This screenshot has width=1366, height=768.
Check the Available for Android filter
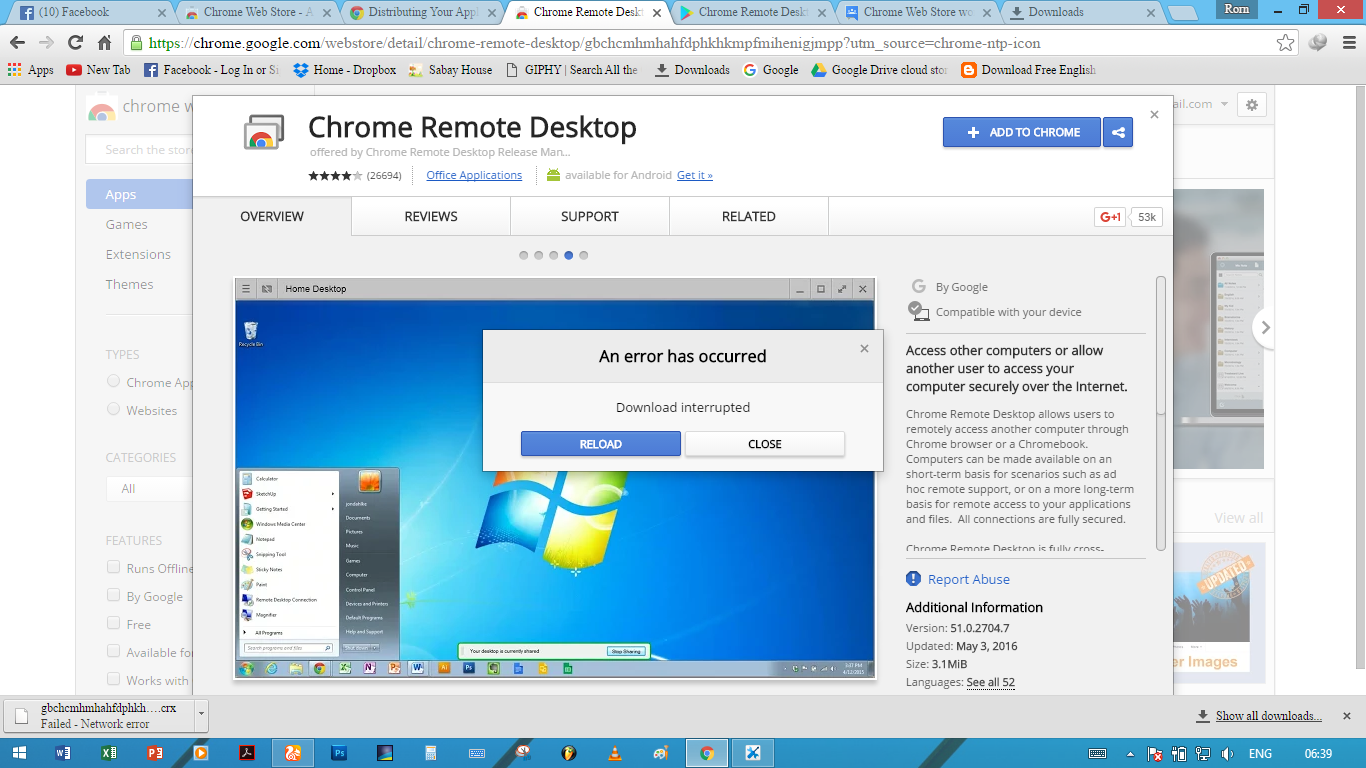[x=113, y=652]
